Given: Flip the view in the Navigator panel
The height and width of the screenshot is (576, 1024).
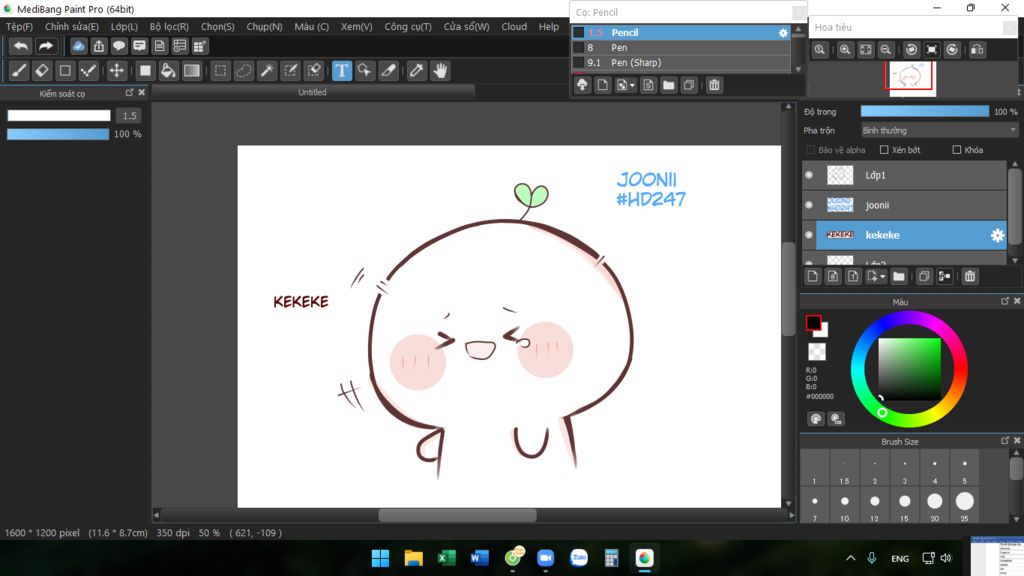Looking at the screenshot, I should pyautogui.click(x=977, y=50).
